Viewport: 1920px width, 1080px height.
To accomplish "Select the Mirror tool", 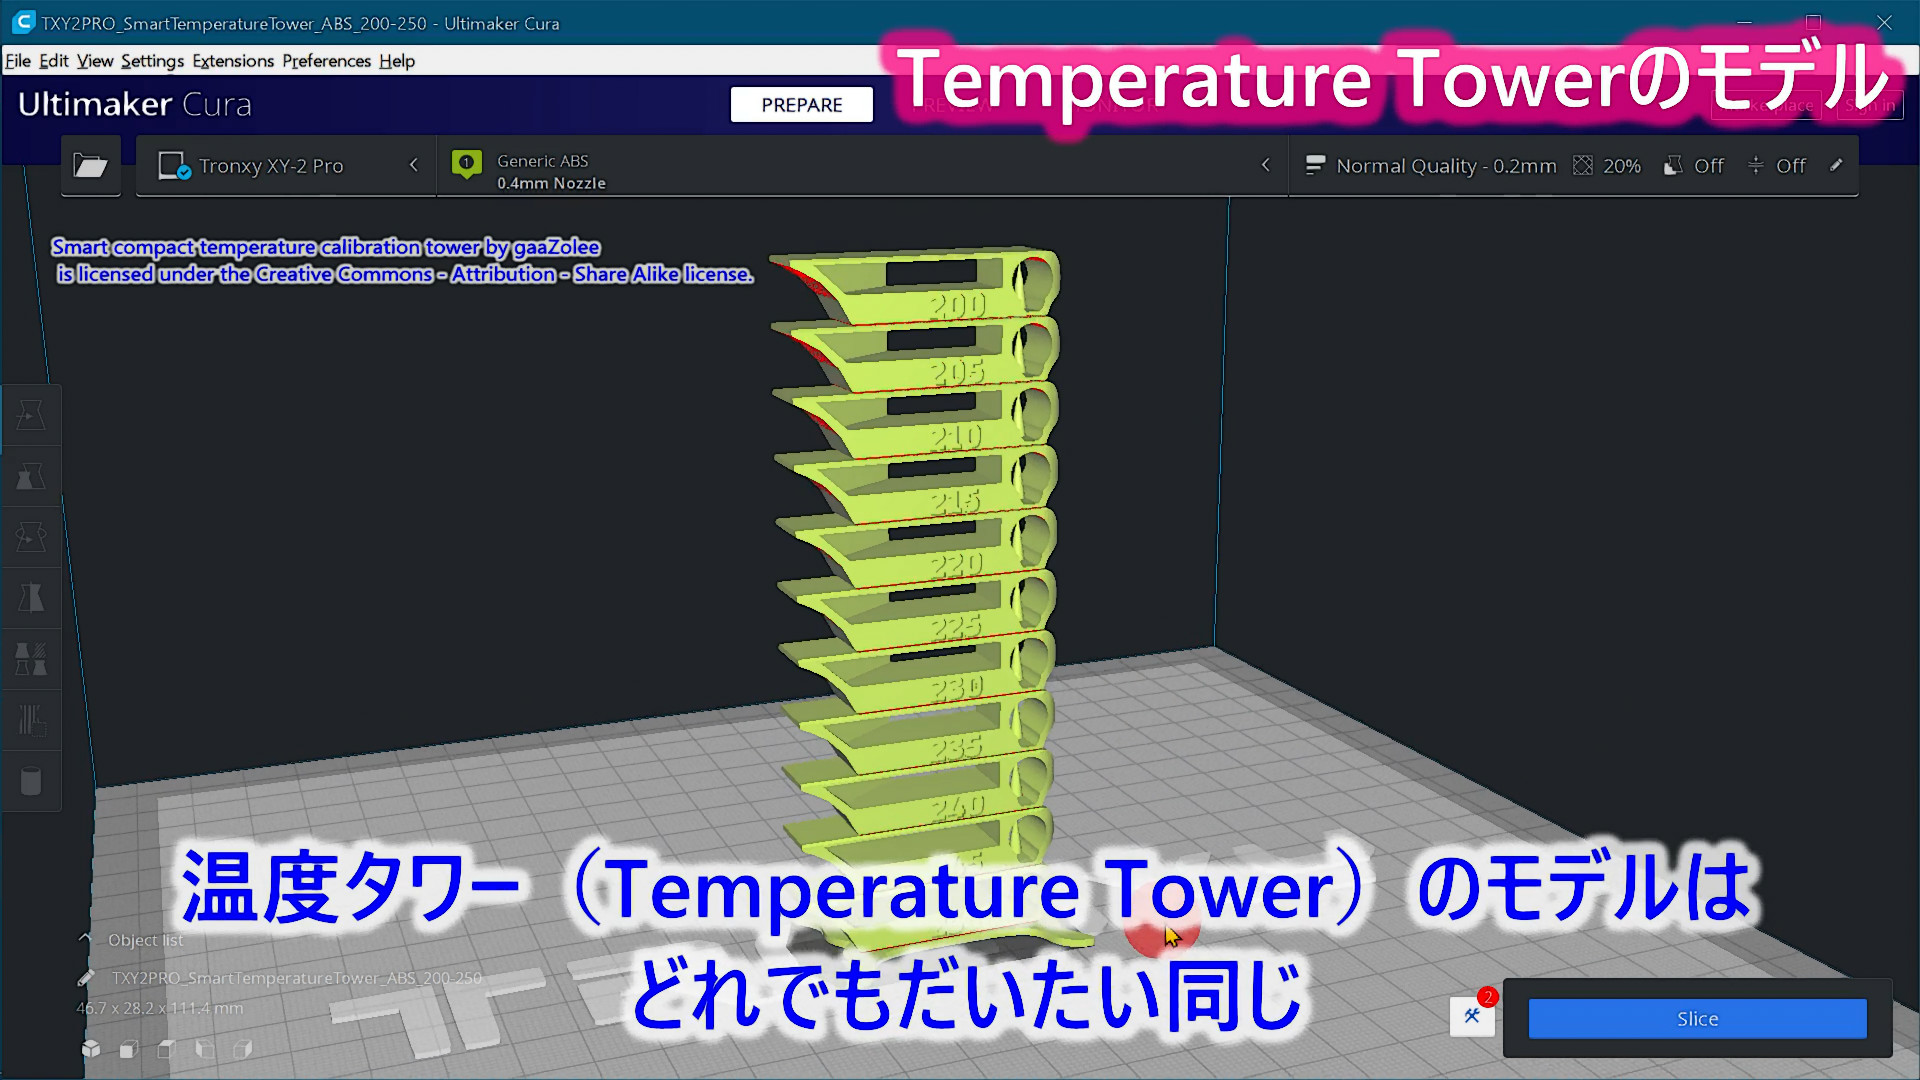I will [31, 598].
